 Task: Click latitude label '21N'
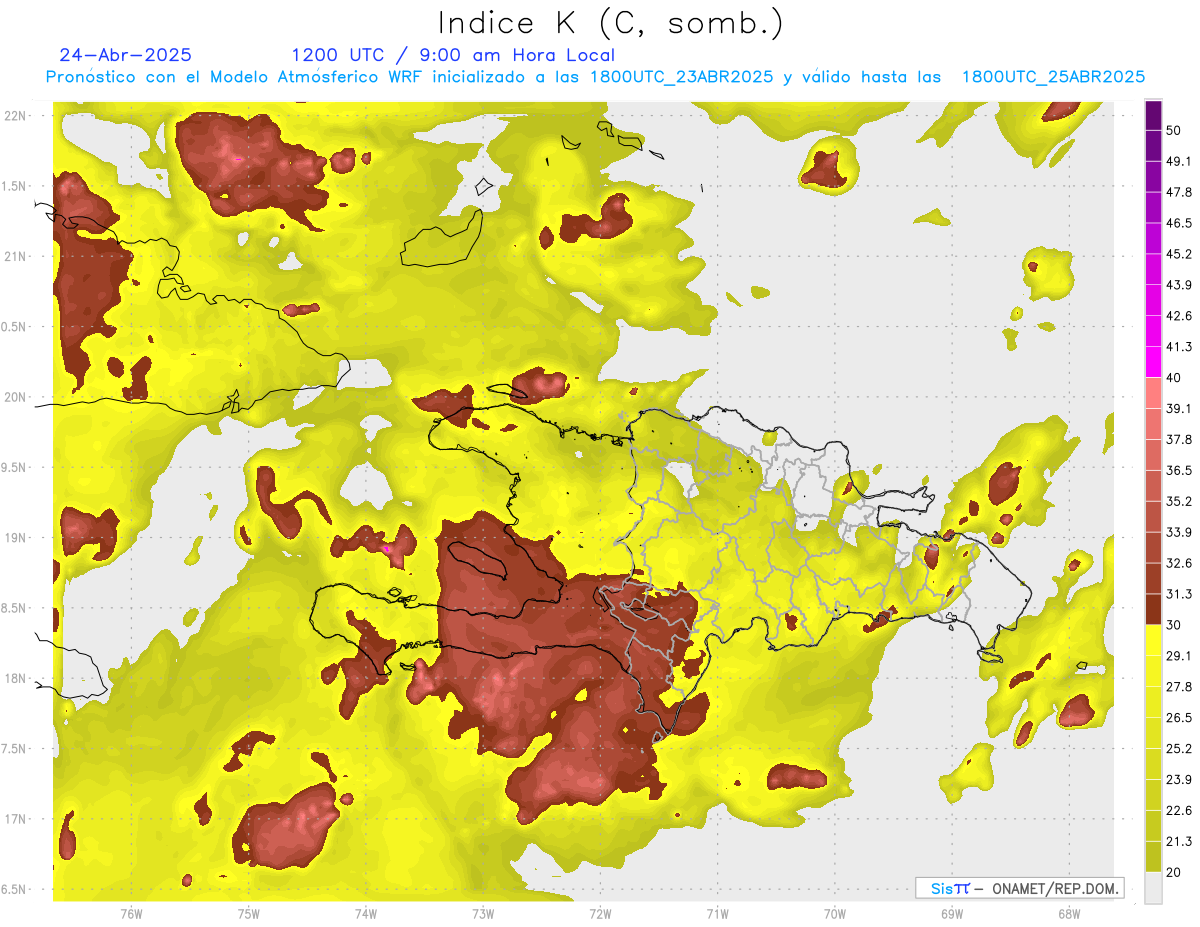pos(16,256)
